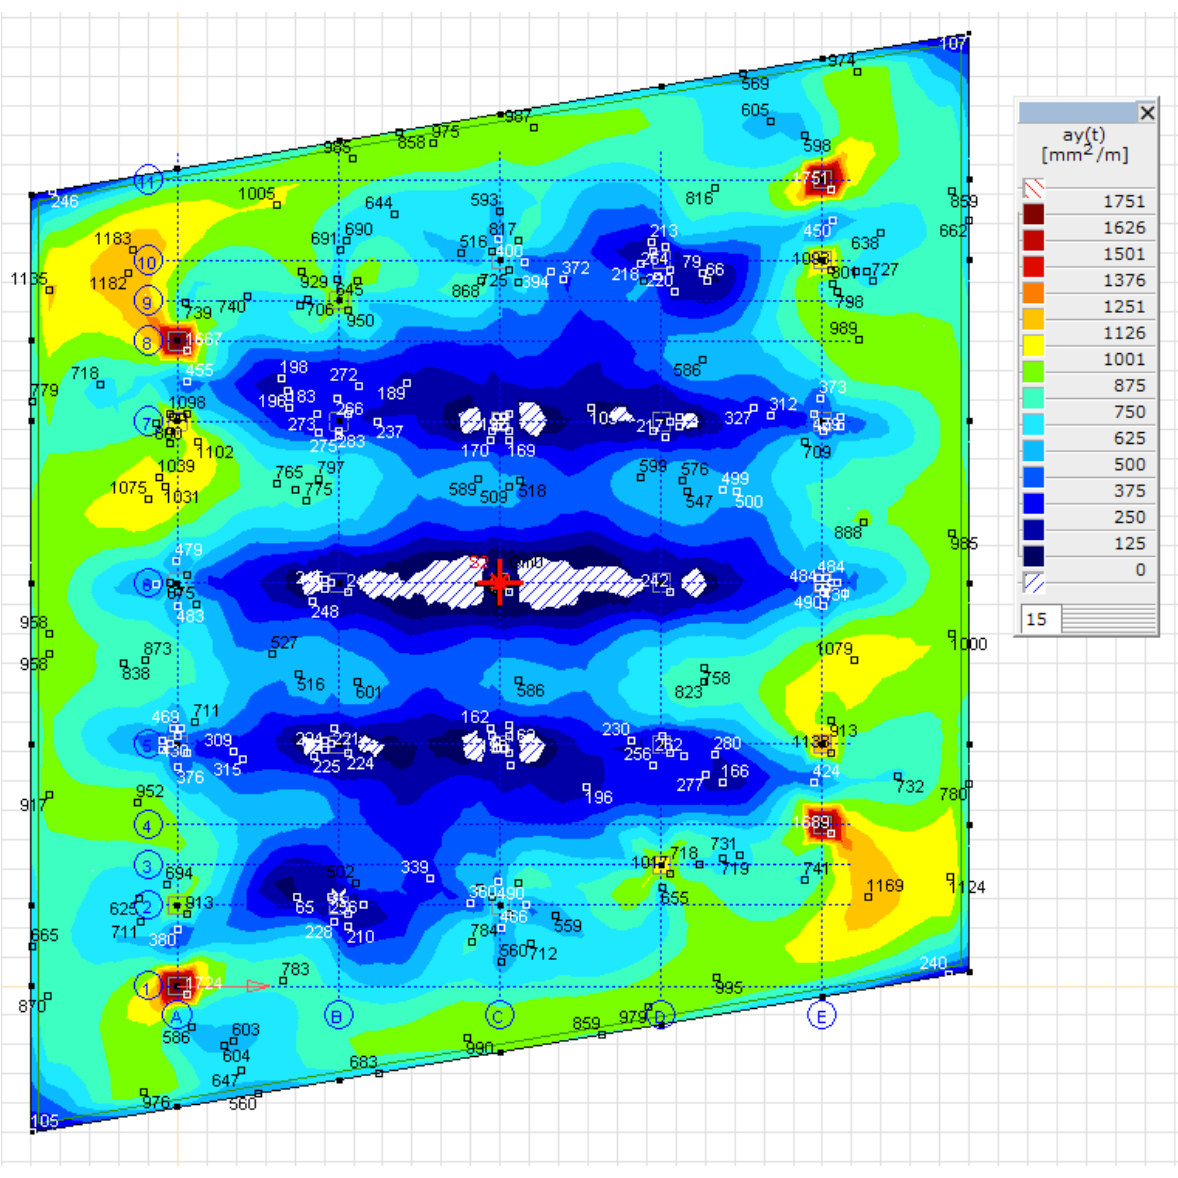
Task: Click the striped slider beside the 15 field
Action: pos(1108,620)
